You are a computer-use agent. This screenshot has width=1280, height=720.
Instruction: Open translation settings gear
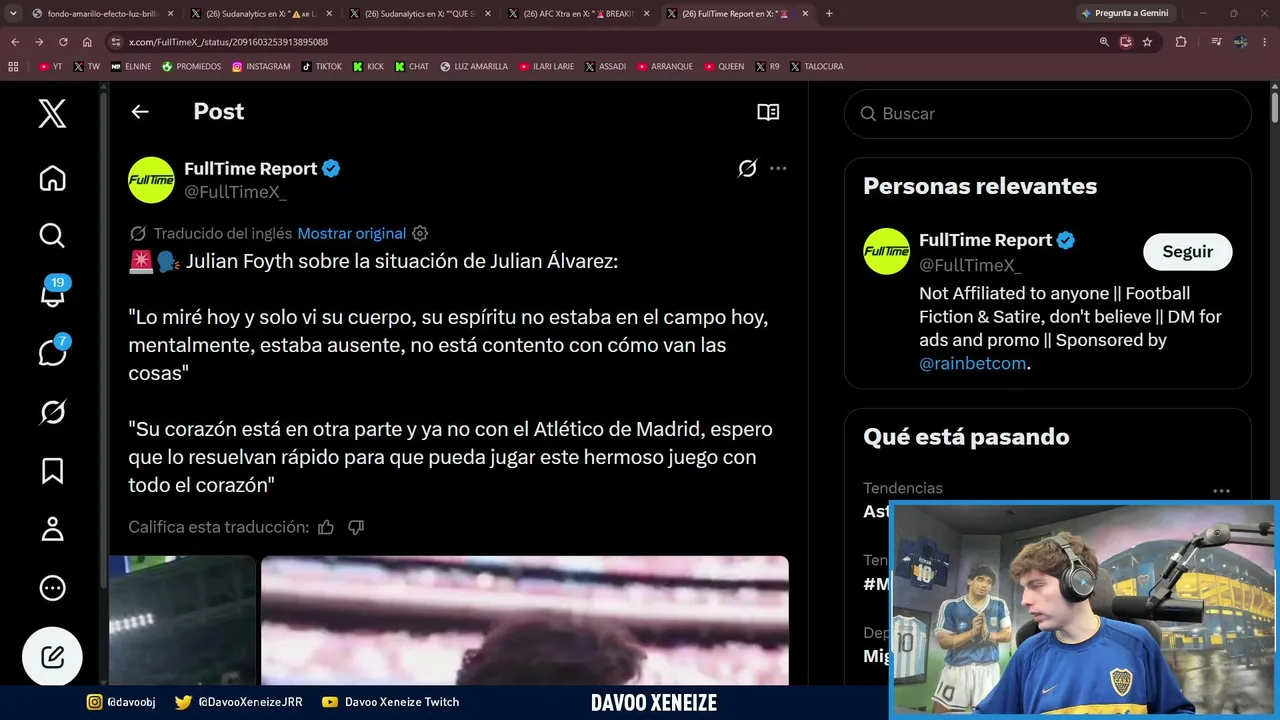point(420,233)
